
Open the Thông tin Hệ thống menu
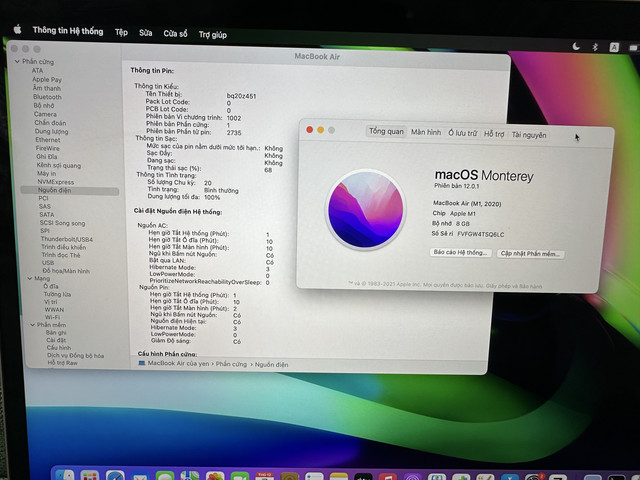68,31
